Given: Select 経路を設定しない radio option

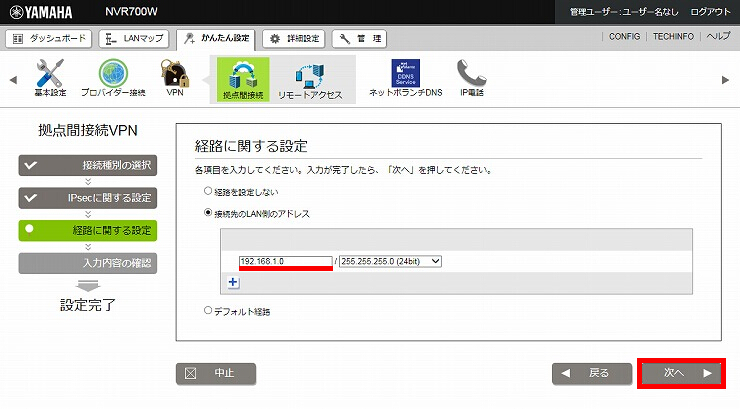Looking at the screenshot, I should [208, 191].
